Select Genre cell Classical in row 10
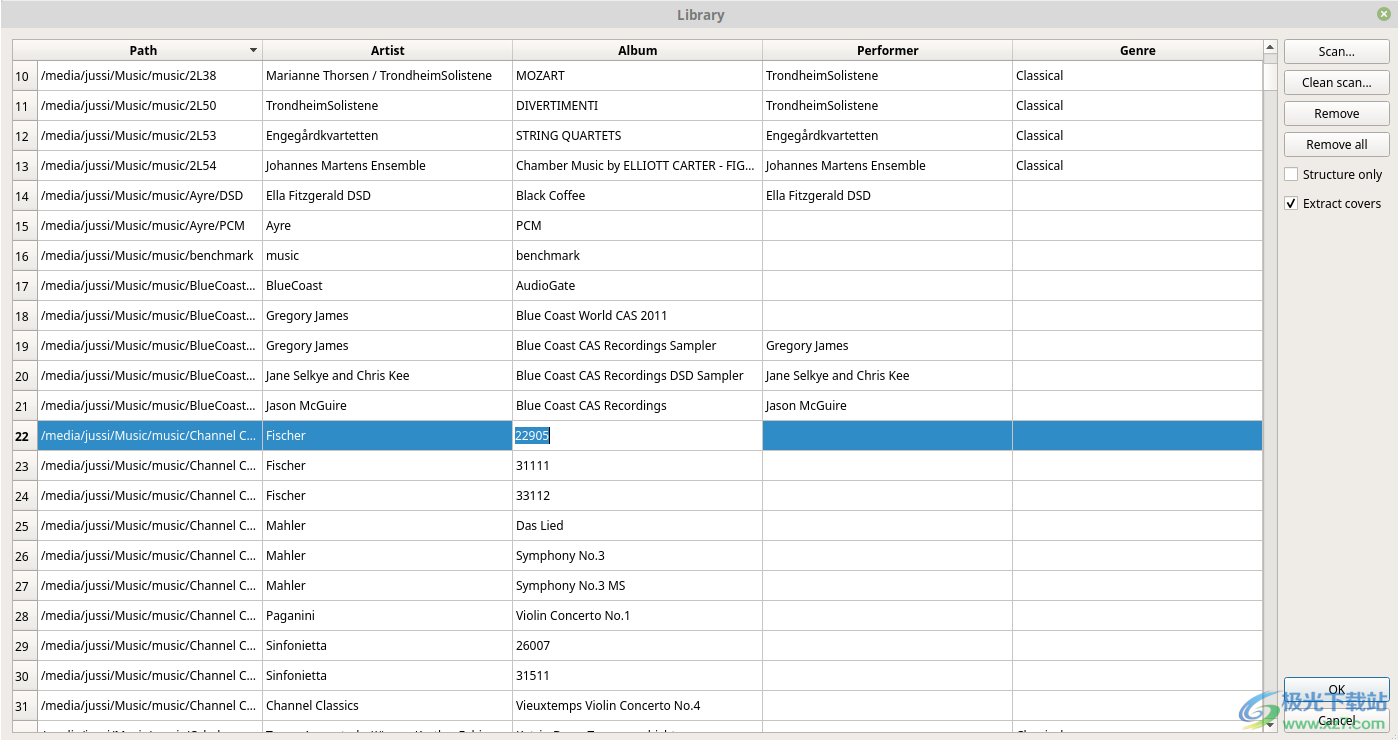The width and height of the screenshot is (1398, 740). tap(1138, 76)
